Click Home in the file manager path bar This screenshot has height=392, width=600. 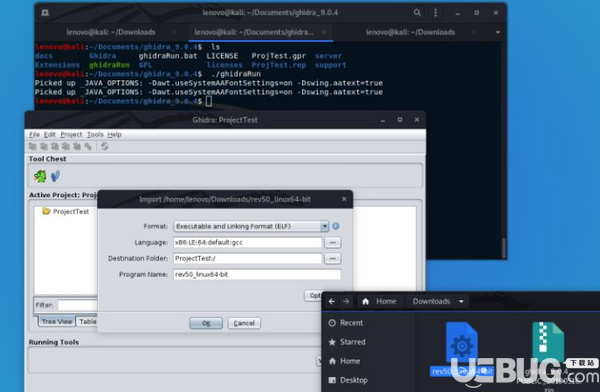380,302
